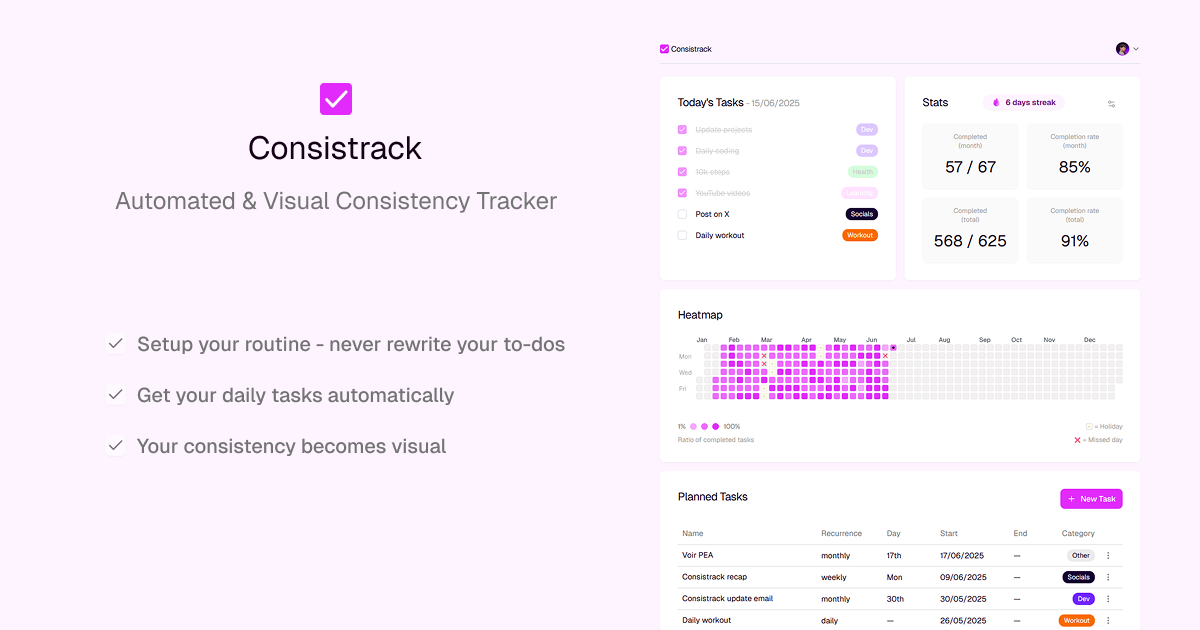
Task: Expand the account dropdown chevron
Action: 1136,49
